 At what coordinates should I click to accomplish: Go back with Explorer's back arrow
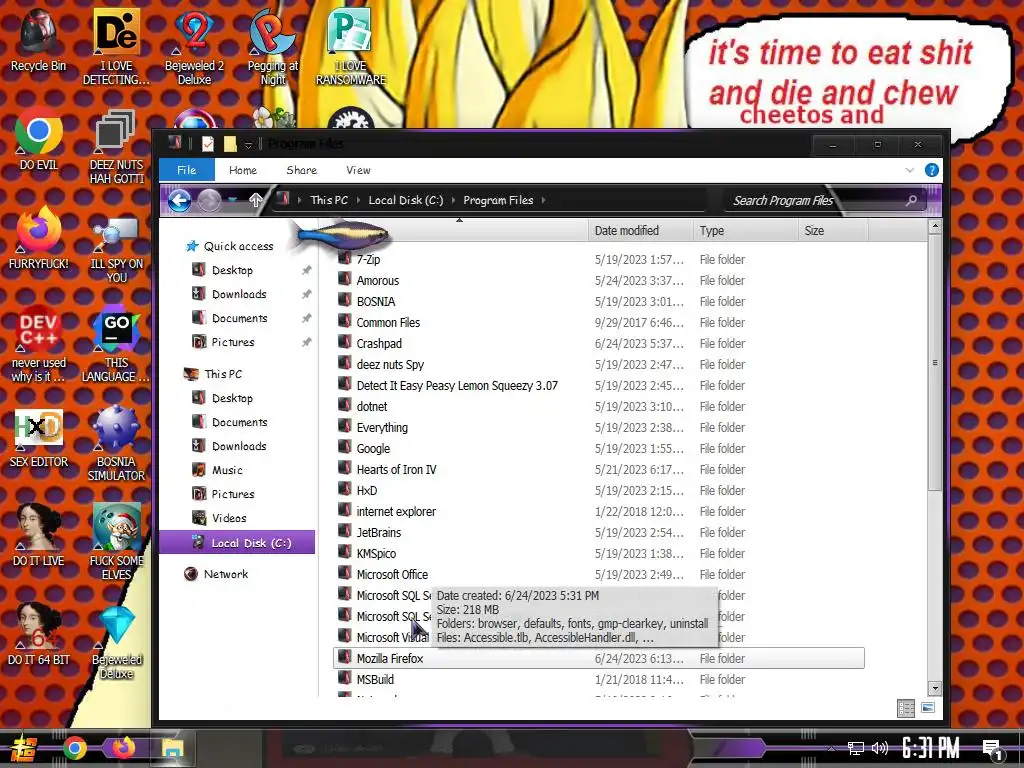click(179, 200)
